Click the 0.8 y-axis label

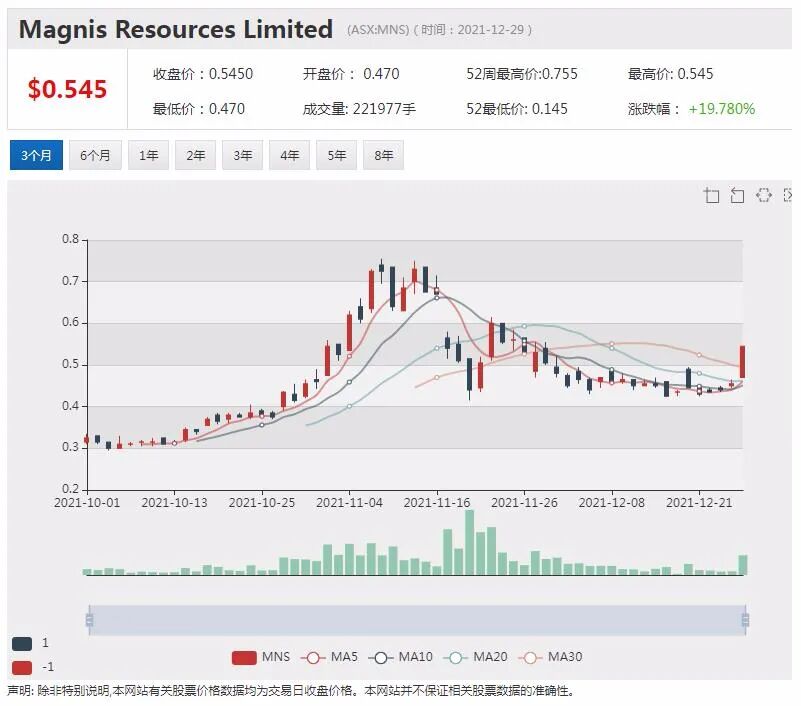70,239
